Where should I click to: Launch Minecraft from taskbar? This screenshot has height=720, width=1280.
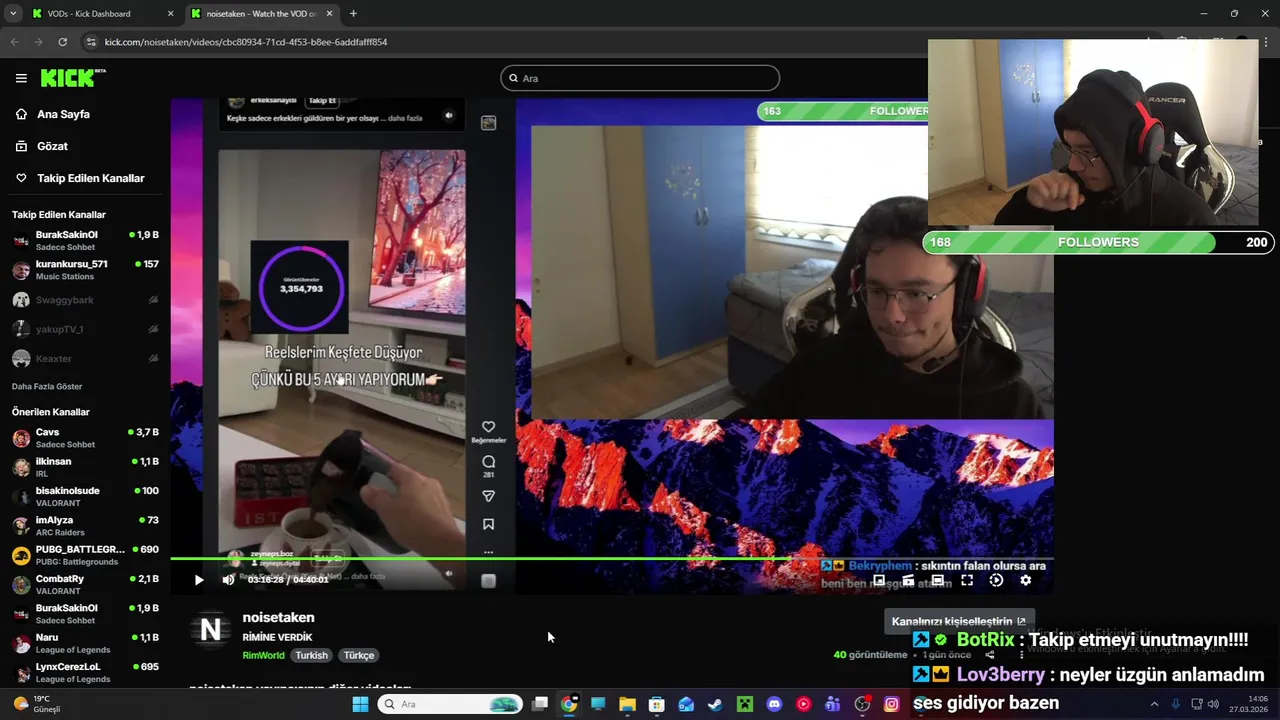click(x=745, y=704)
